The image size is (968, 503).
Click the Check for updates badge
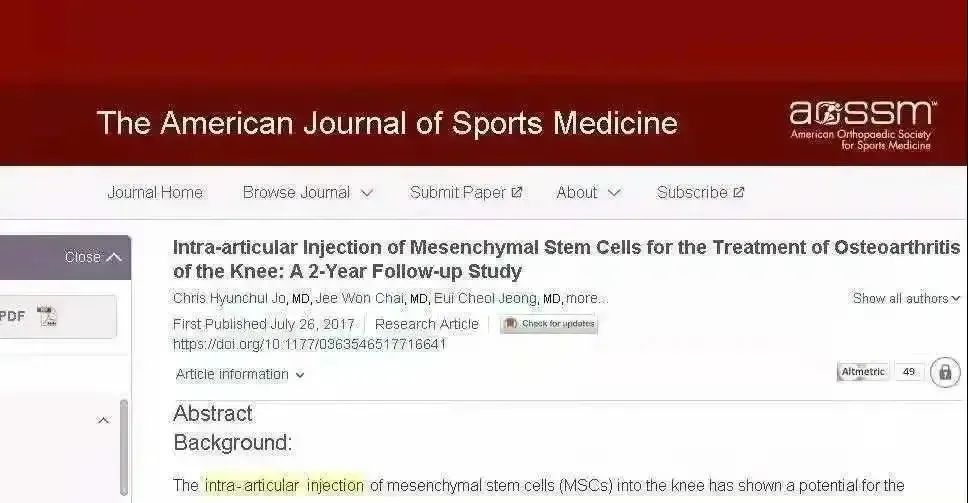click(549, 324)
